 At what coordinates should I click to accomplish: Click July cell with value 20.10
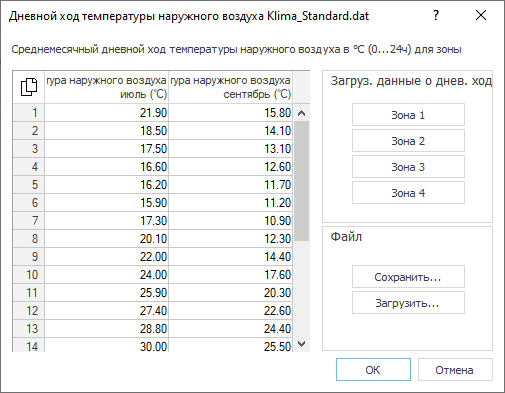click(x=107, y=239)
